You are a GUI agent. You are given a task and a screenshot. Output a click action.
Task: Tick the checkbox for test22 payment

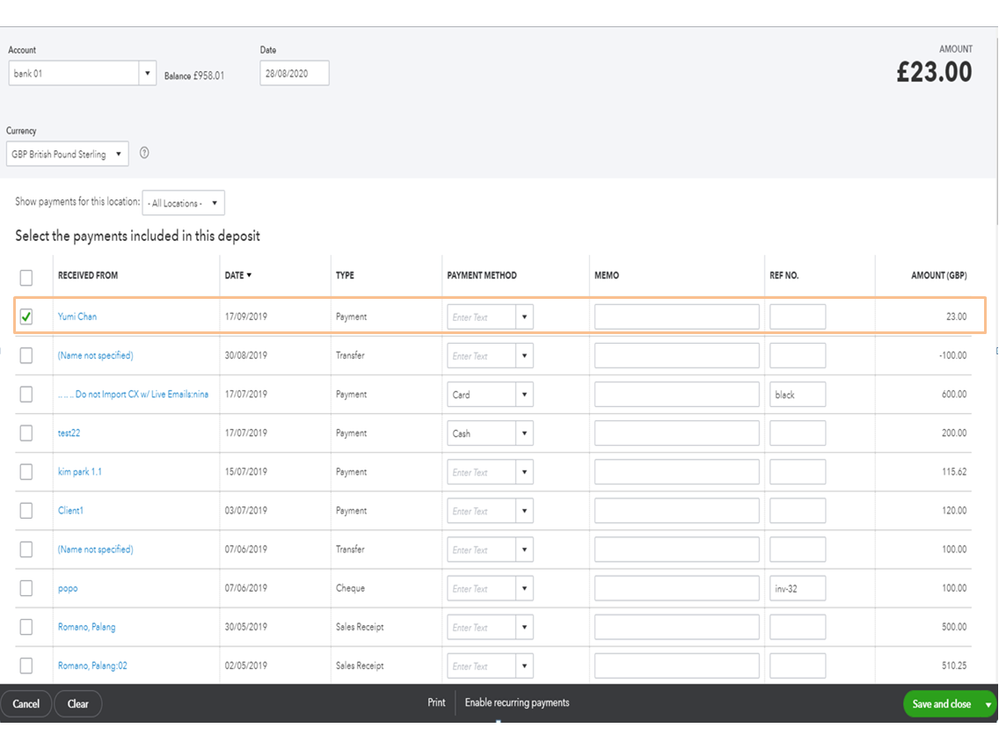[26, 433]
